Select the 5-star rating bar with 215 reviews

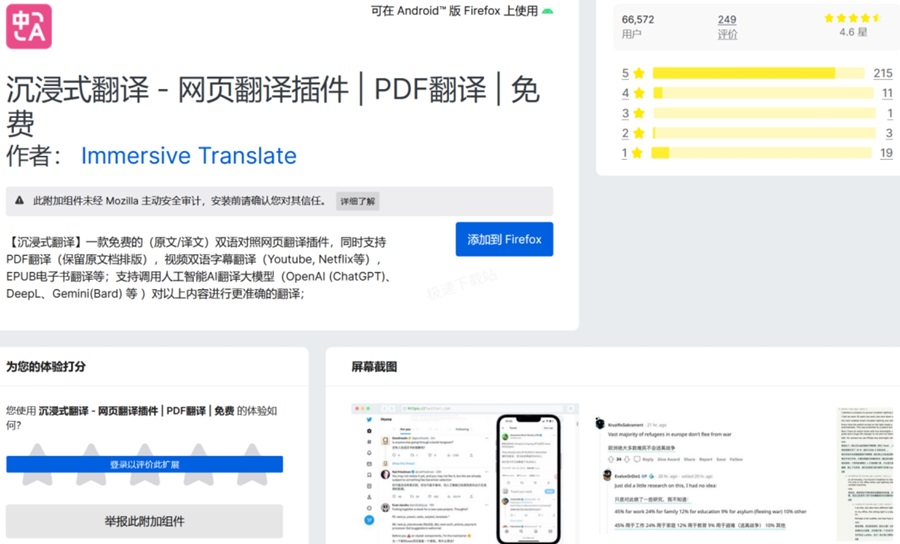coord(758,73)
